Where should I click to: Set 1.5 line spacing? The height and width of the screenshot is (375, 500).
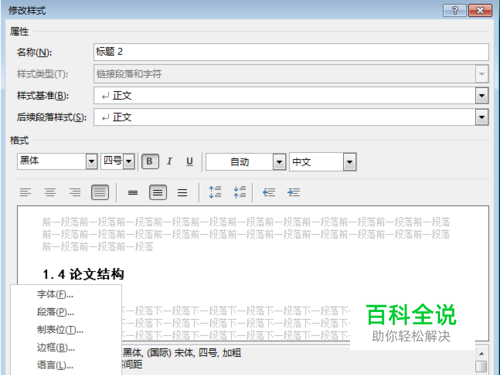tap(158, 192)
